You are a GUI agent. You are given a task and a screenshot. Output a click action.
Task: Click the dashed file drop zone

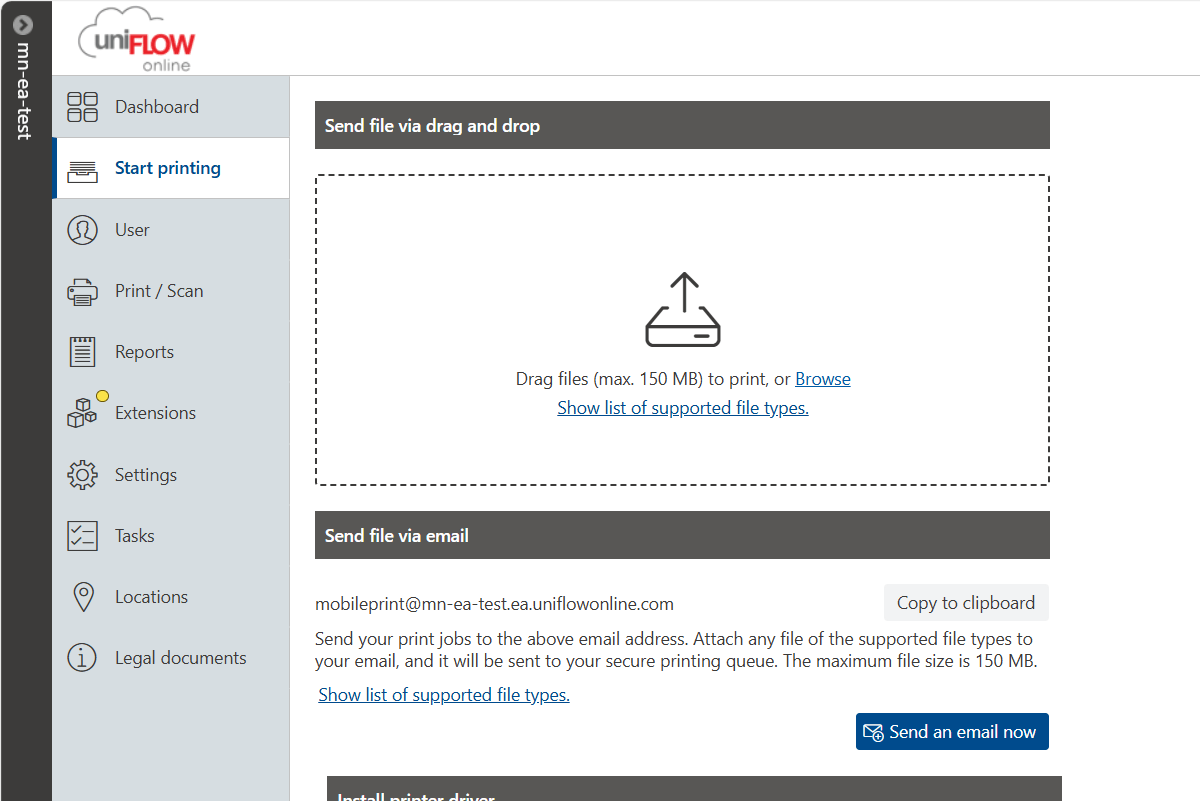point(682,330)
